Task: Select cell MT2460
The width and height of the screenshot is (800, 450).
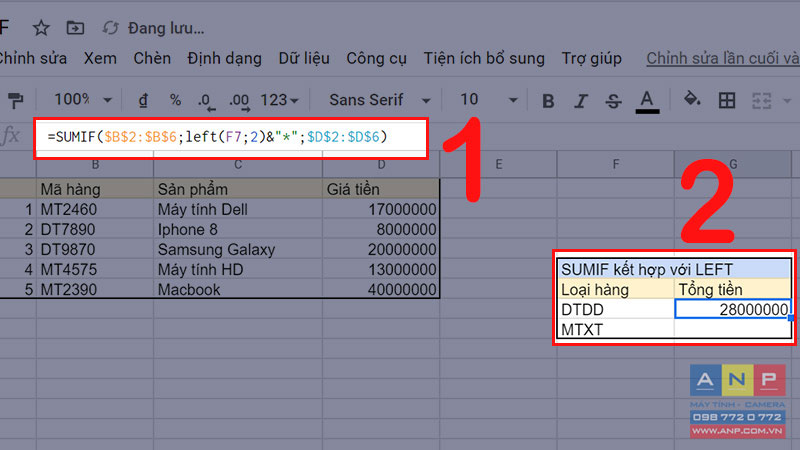Action: tap(95, 209)
